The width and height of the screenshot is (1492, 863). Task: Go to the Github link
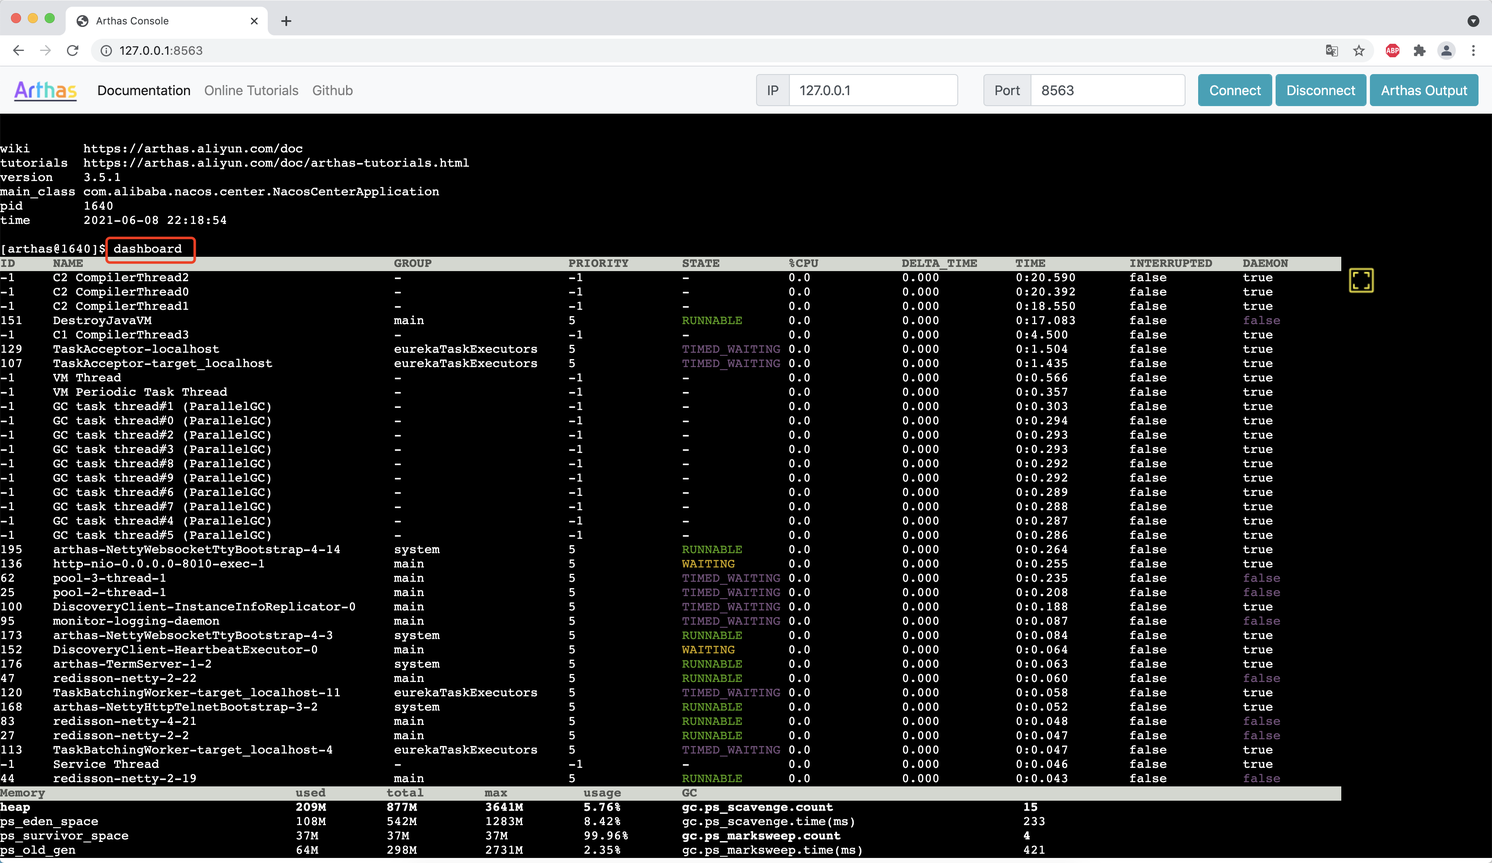[332, 90]
